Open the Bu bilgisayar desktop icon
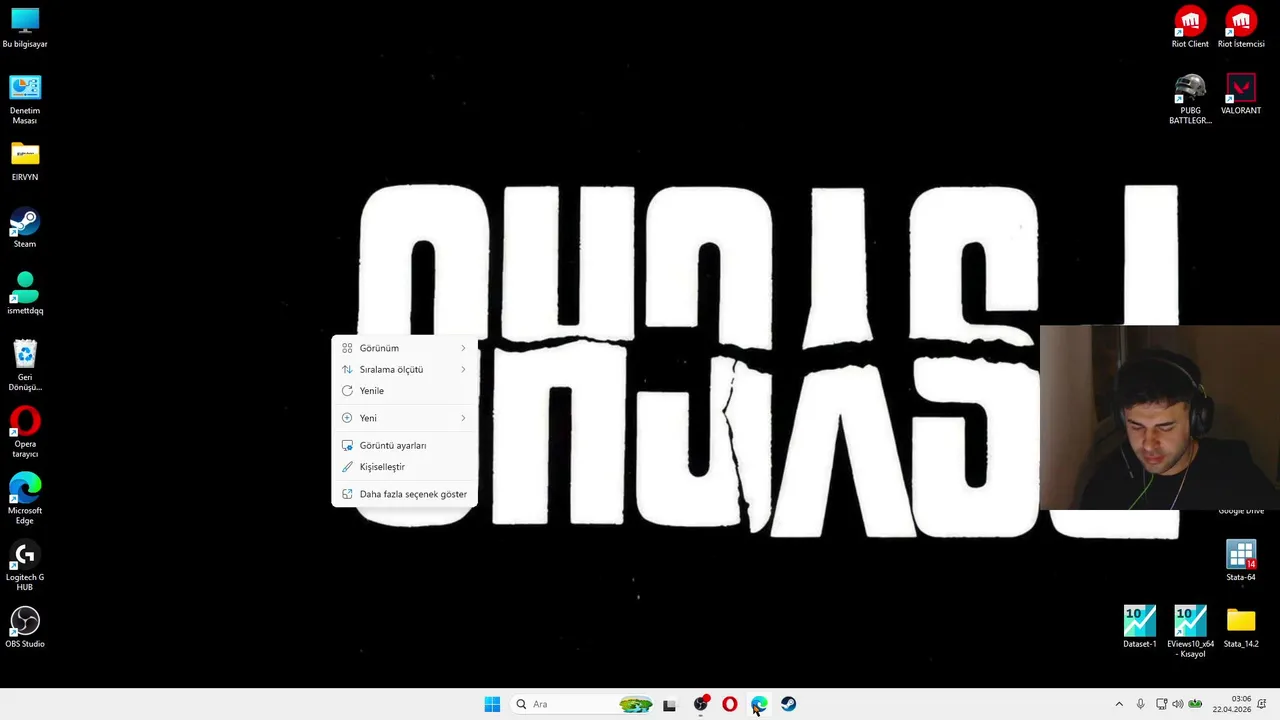Image resolution: width=1280 pixels, height=720 pixels. coord(25,28)
